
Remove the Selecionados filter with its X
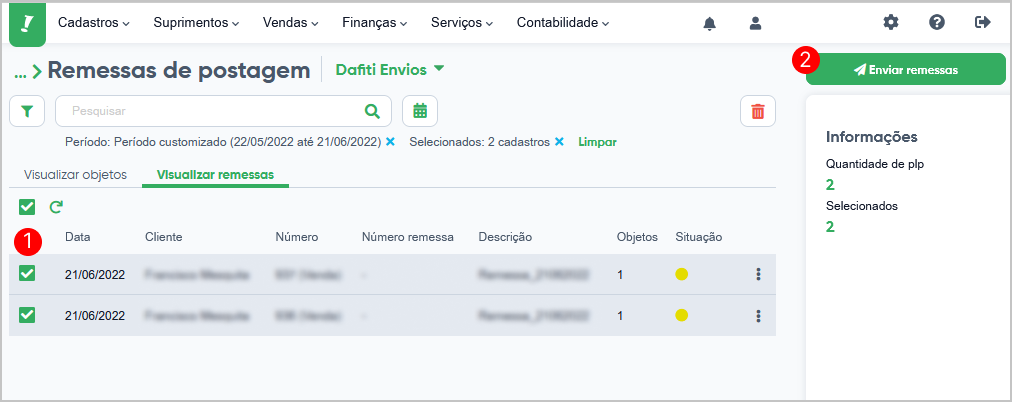click(x=560, y=142)
